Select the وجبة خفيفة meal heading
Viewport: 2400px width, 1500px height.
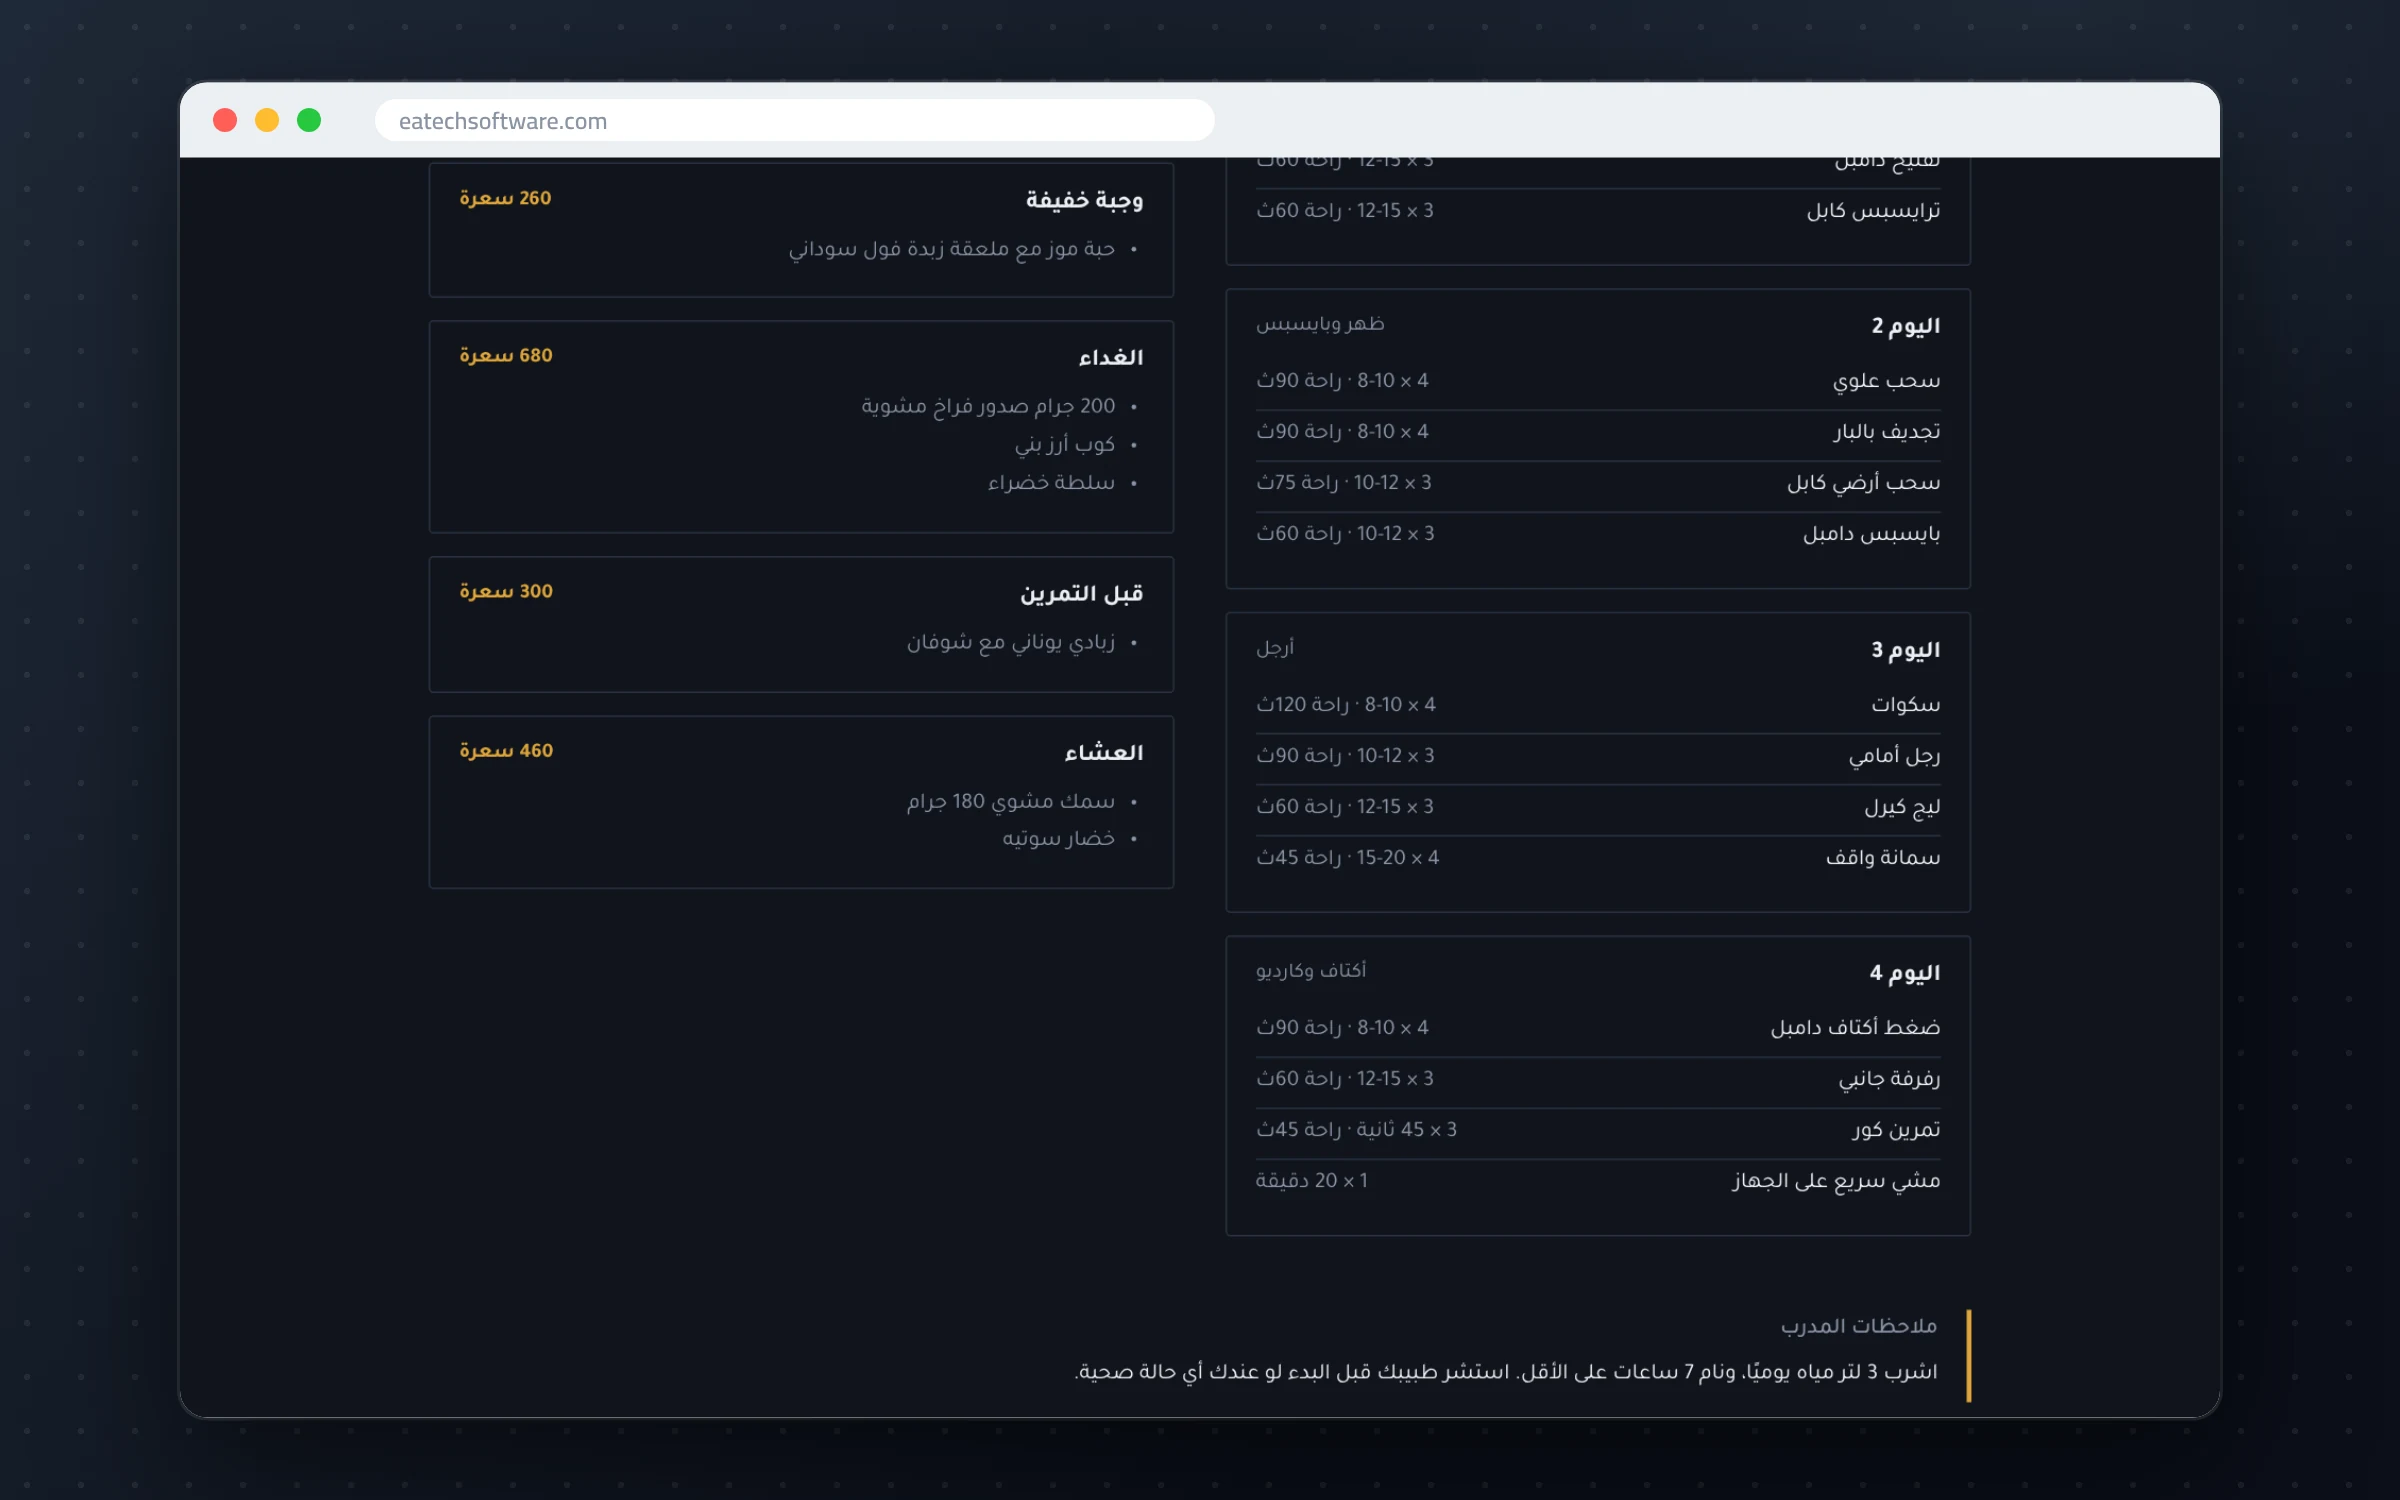coord(1084,200)
